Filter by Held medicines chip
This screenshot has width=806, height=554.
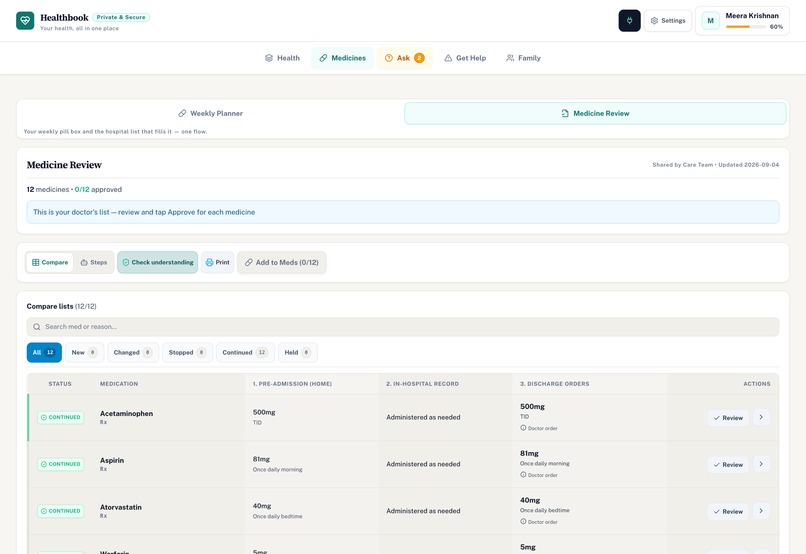coord(298,353)
